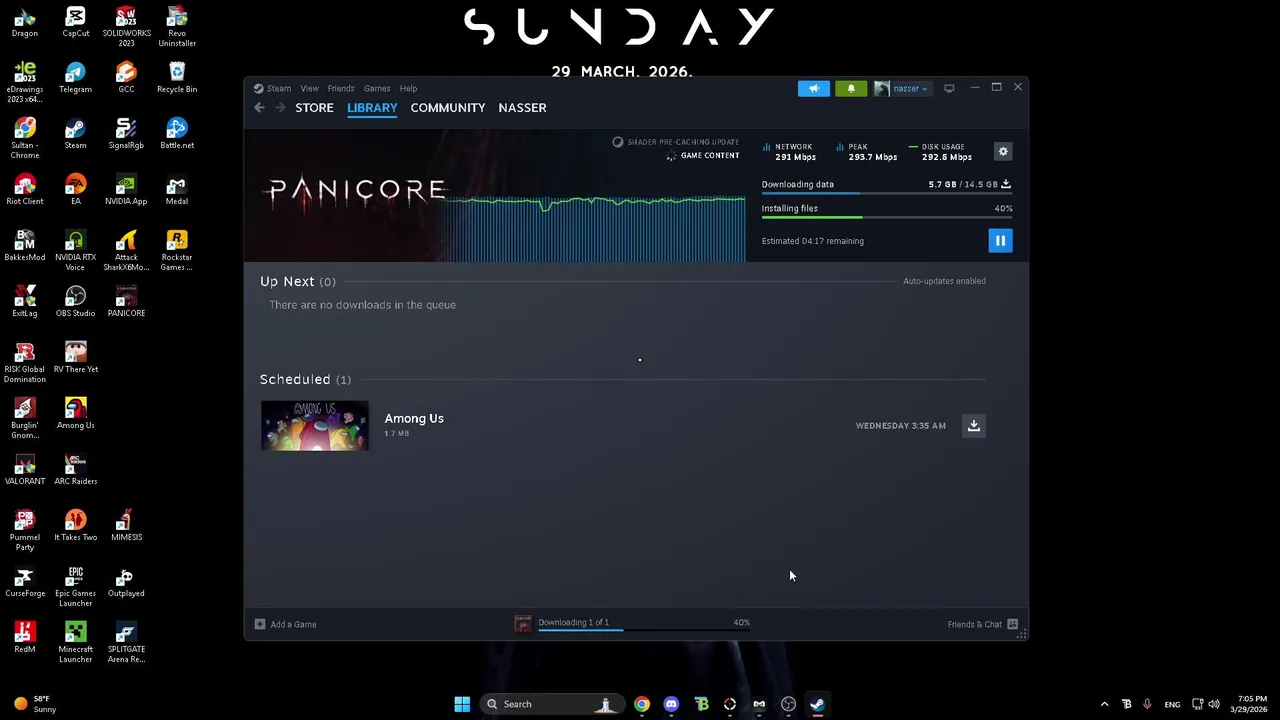Open Rockstar Games desktop icon
Viewport: 1280px width, 720px height.
(177, 251)
